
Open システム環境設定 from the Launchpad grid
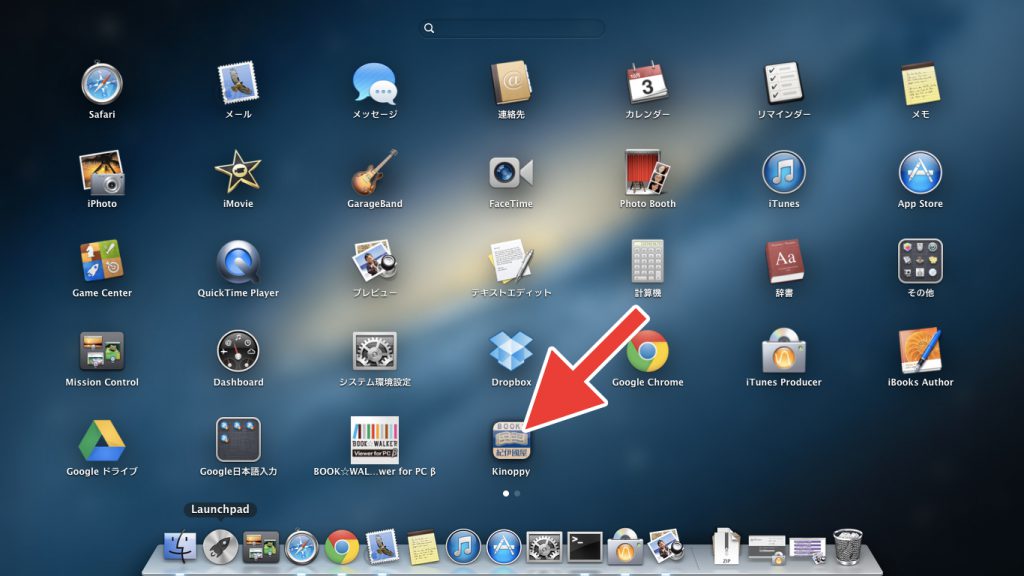pos(375,351)
